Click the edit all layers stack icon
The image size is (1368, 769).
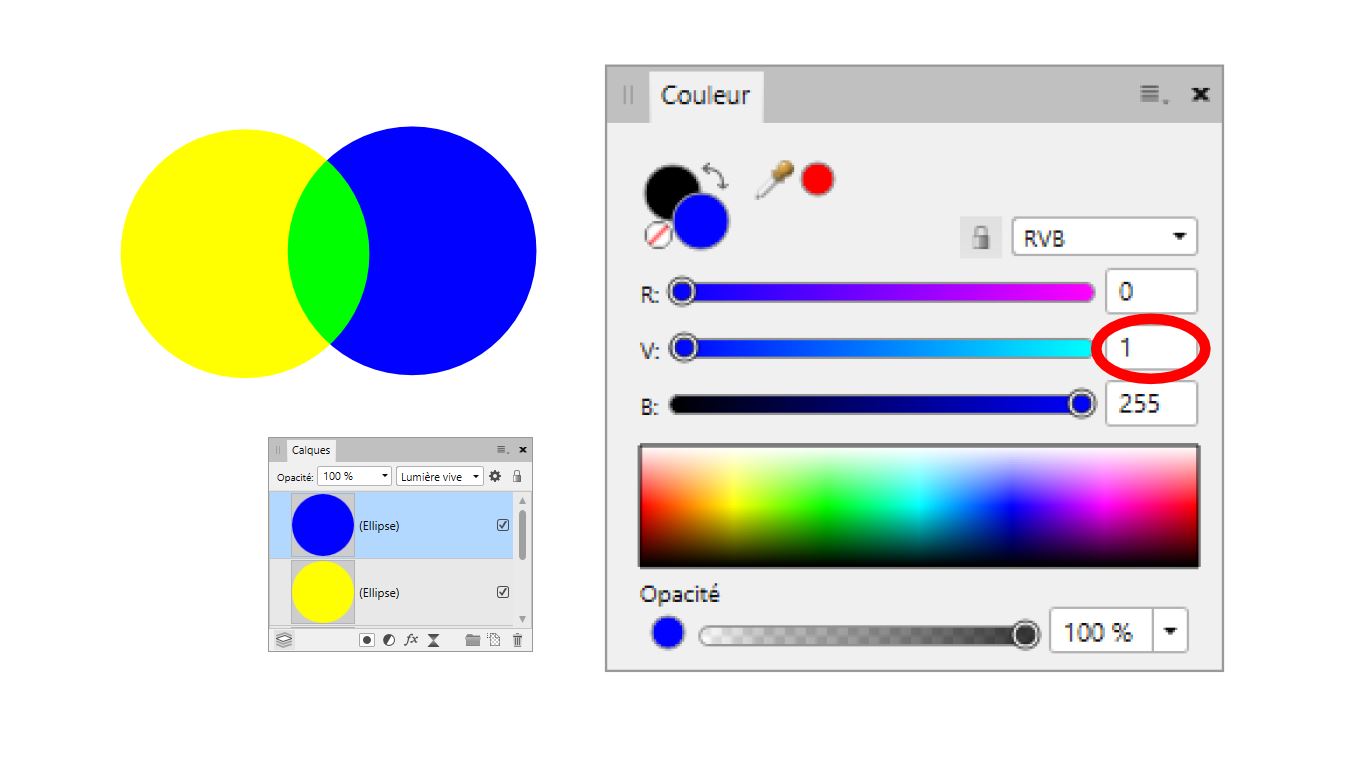(x=285, y=639)
